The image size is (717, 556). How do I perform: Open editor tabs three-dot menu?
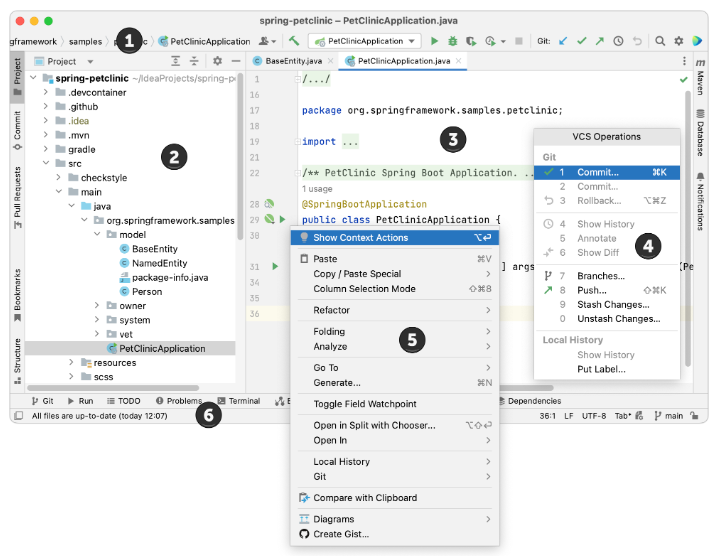tap(684, 61)
